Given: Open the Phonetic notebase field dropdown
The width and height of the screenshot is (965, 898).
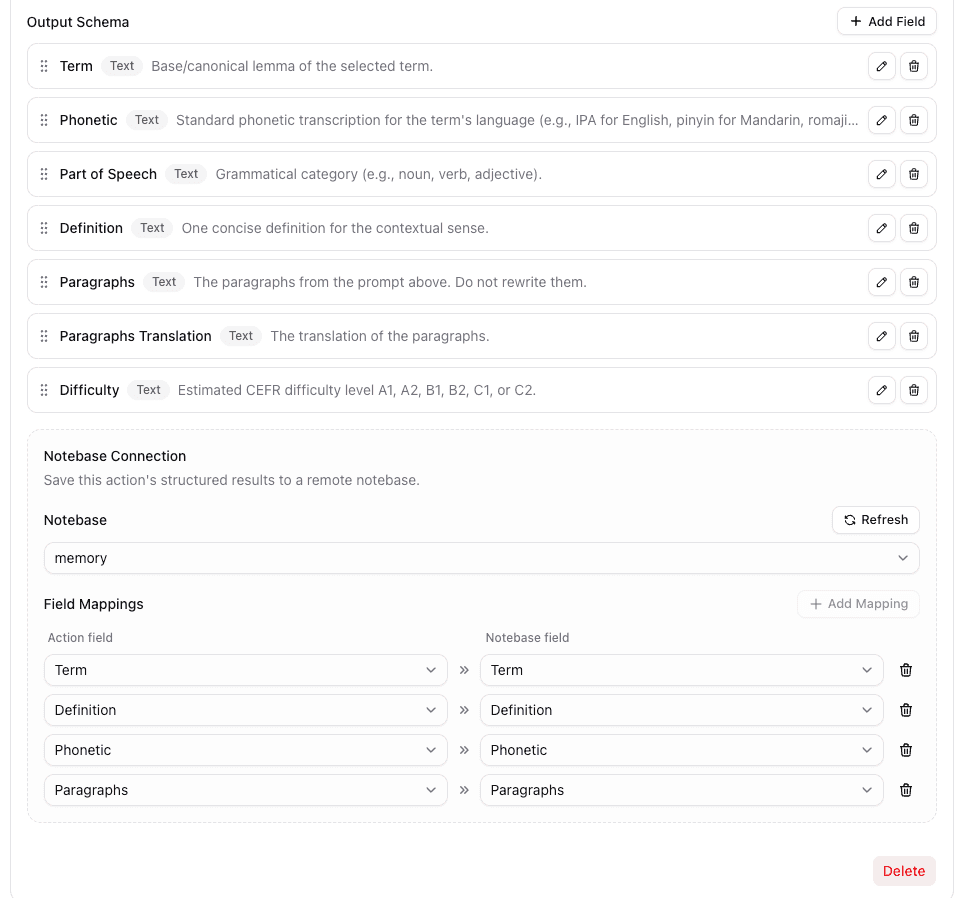Looking at the screenshot, I should [681, 750].
